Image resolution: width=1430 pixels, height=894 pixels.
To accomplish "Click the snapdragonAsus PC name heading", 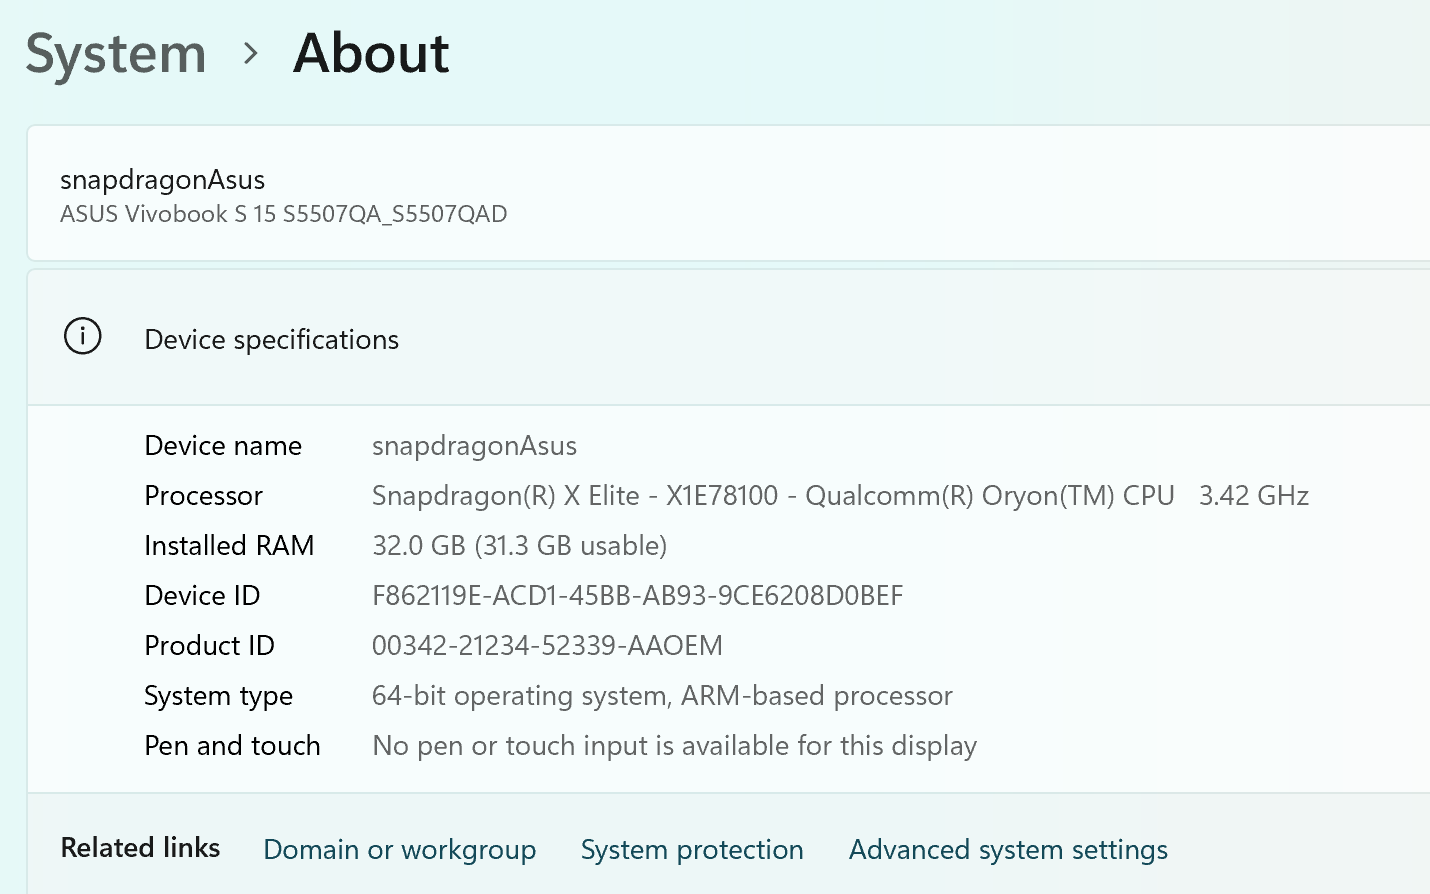I will (x=162, y=180).
